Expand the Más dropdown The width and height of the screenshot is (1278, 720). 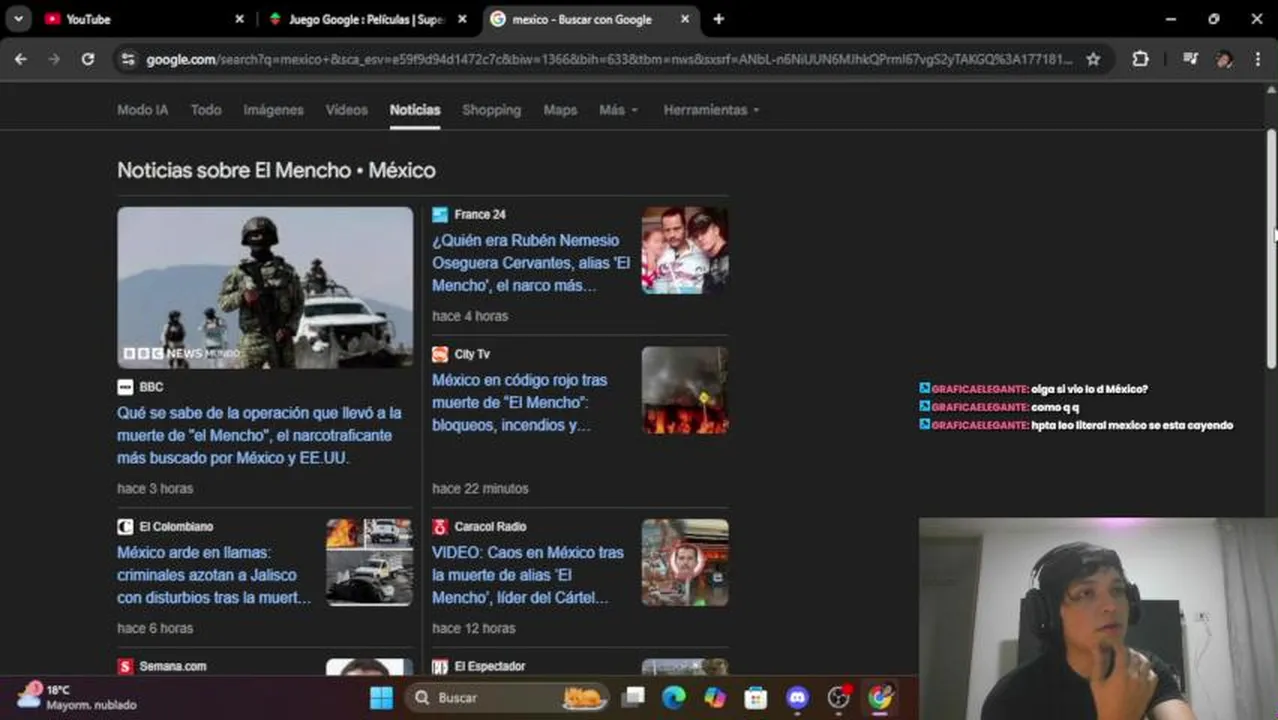[618, 110]
